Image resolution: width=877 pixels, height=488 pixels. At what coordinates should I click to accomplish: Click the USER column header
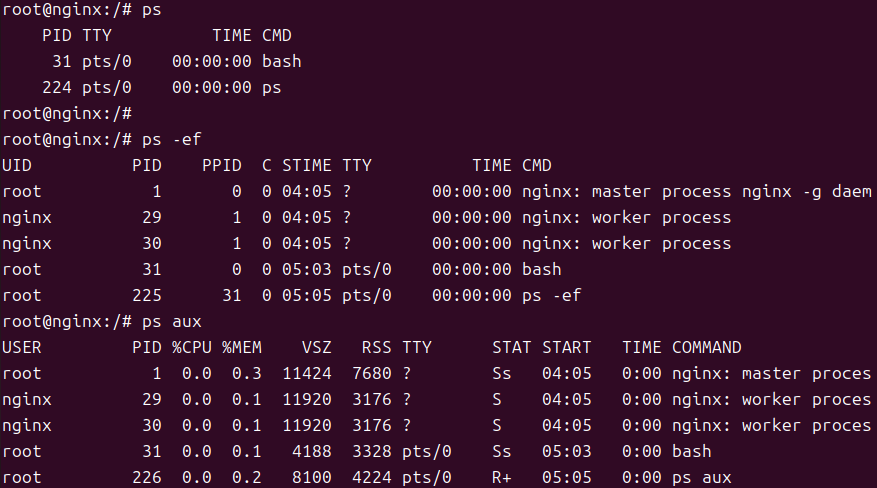pos(22,348)
